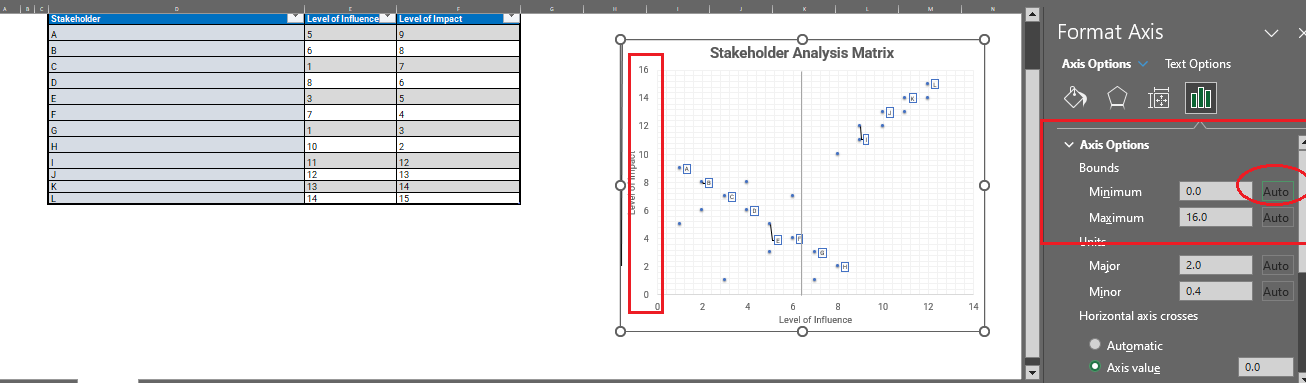Select data label K in chart
The width and height of the screenshot is (1306, 383).
pos(912,98)
